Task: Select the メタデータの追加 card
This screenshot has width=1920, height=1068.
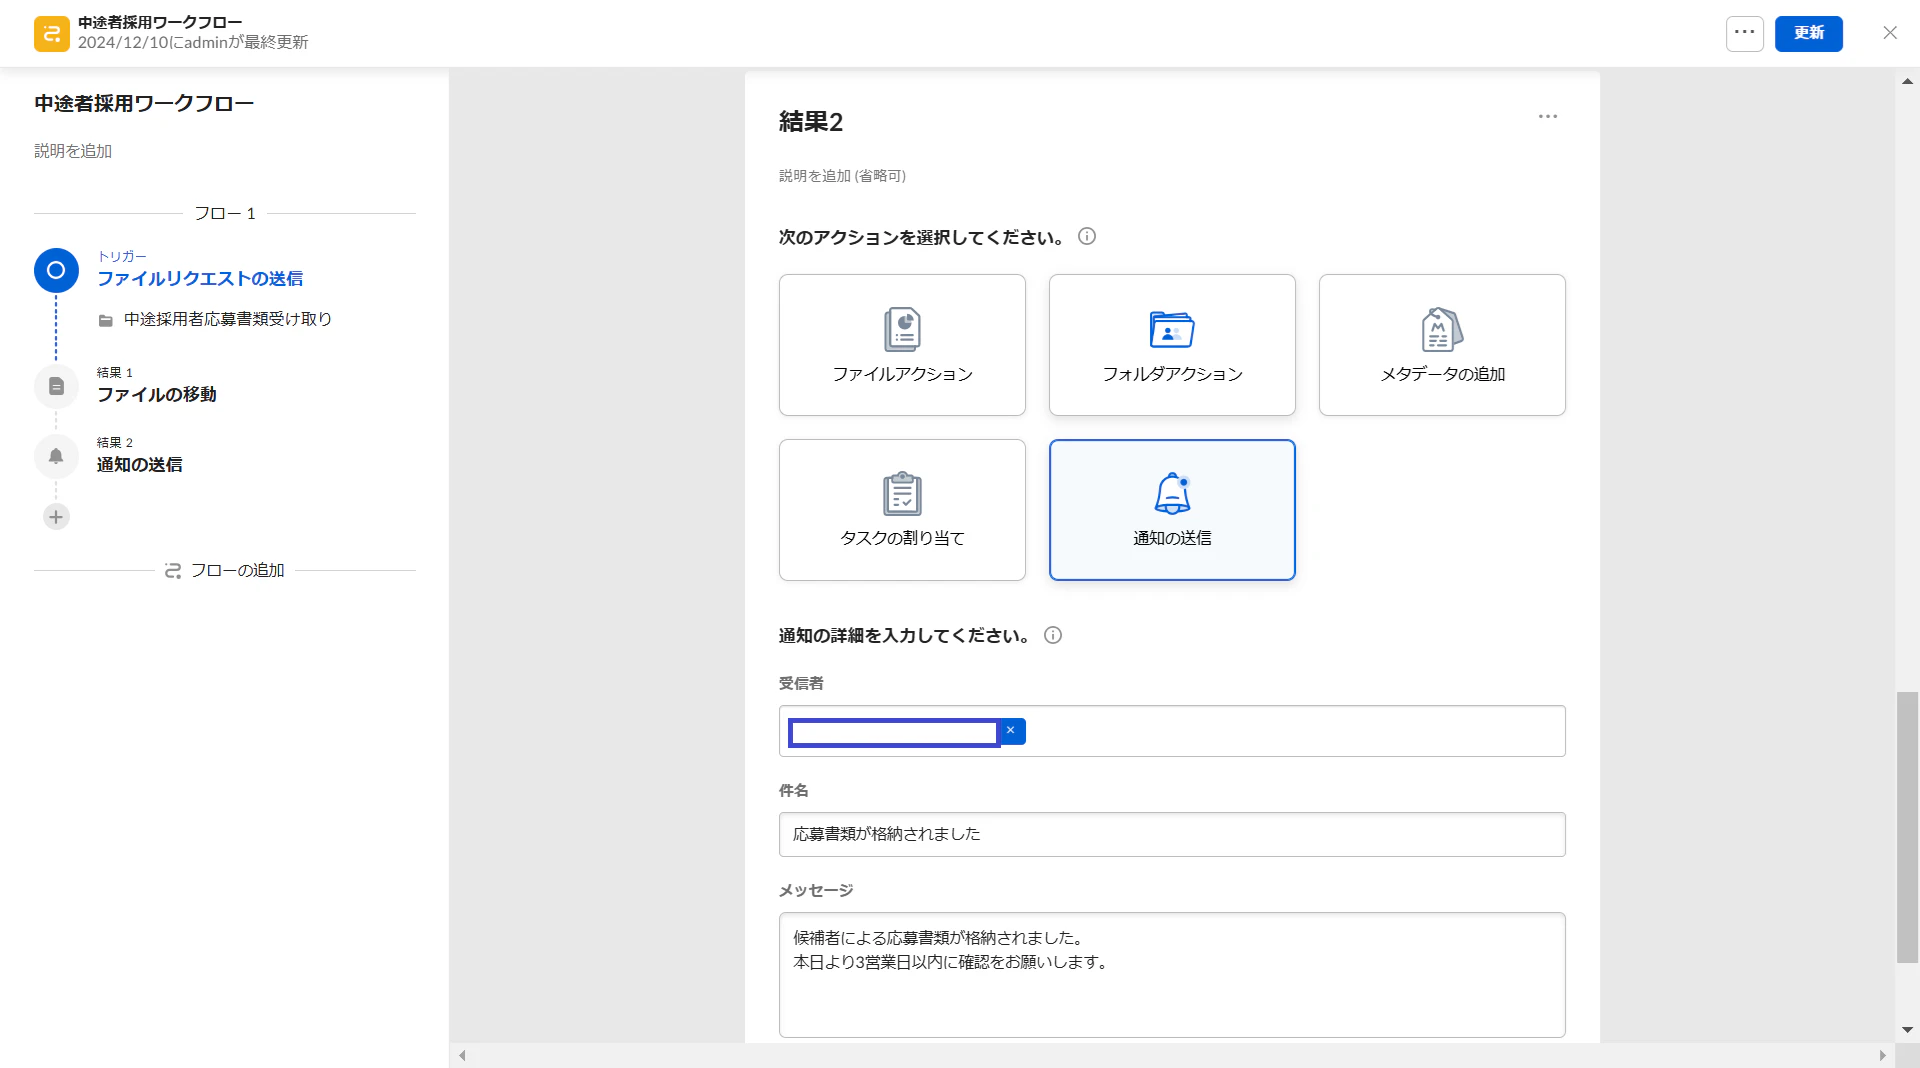Action: pos(1442,345)
